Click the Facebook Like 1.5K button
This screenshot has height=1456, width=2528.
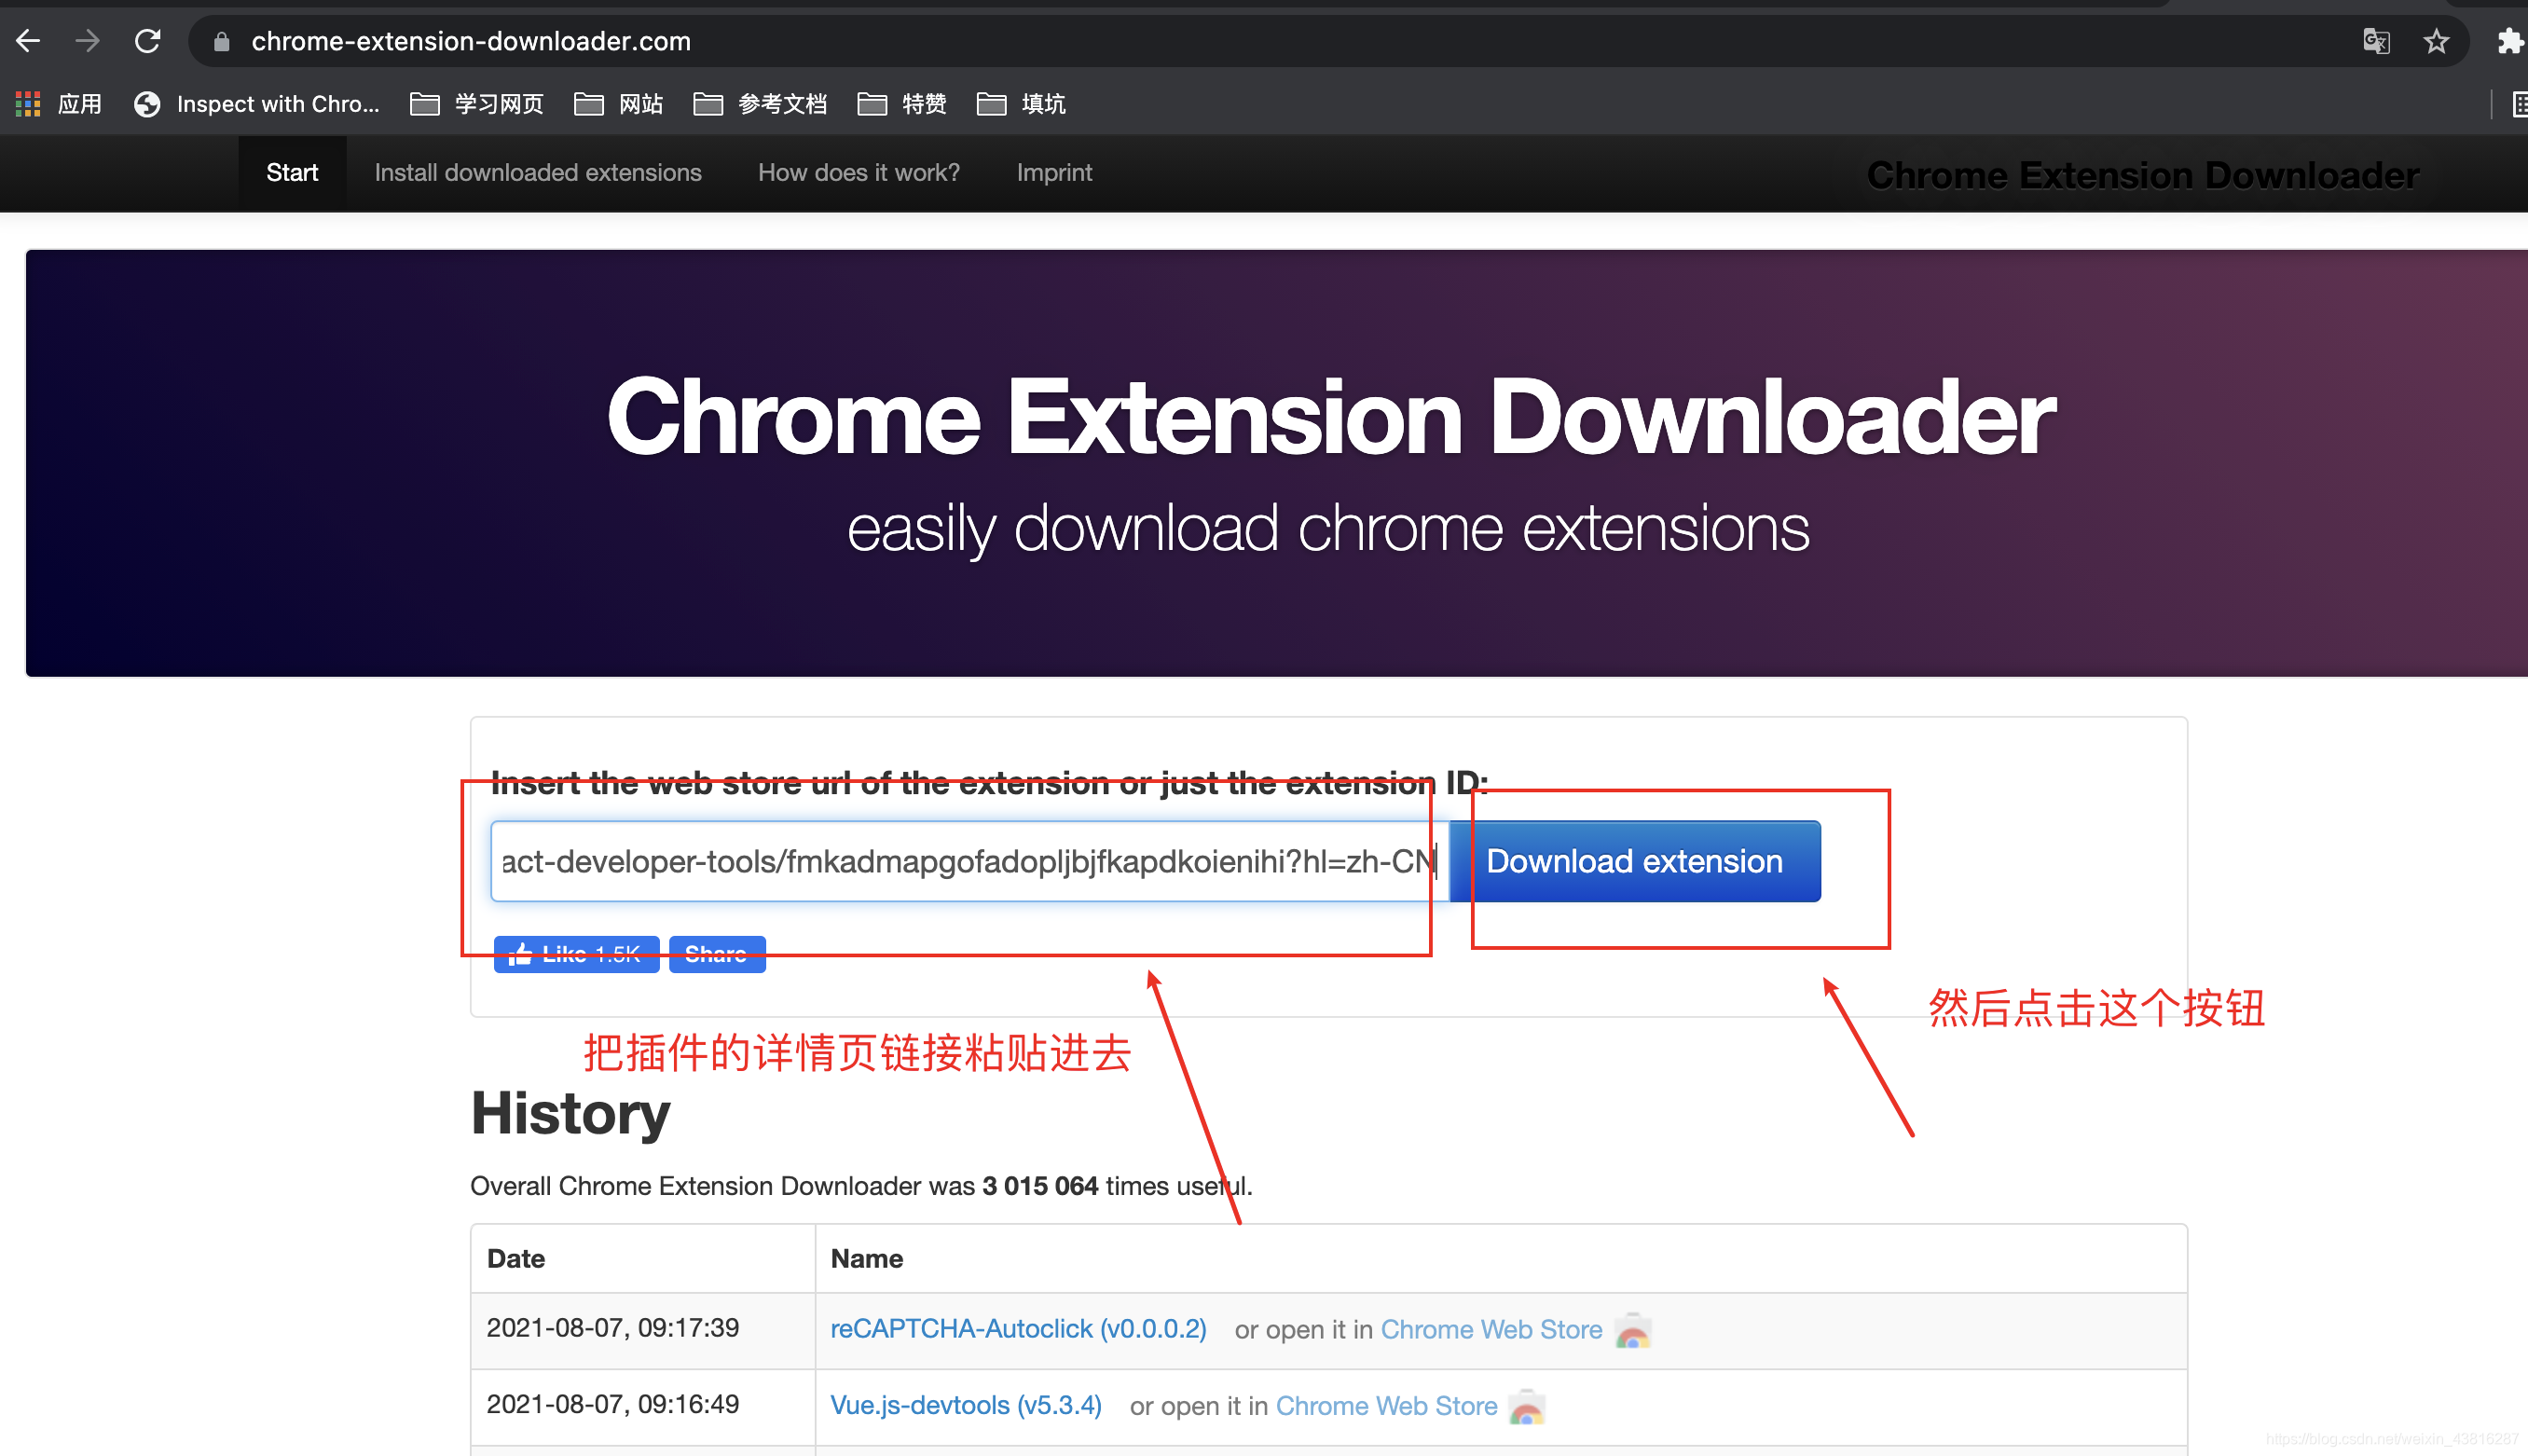click(x=576, y=954)
